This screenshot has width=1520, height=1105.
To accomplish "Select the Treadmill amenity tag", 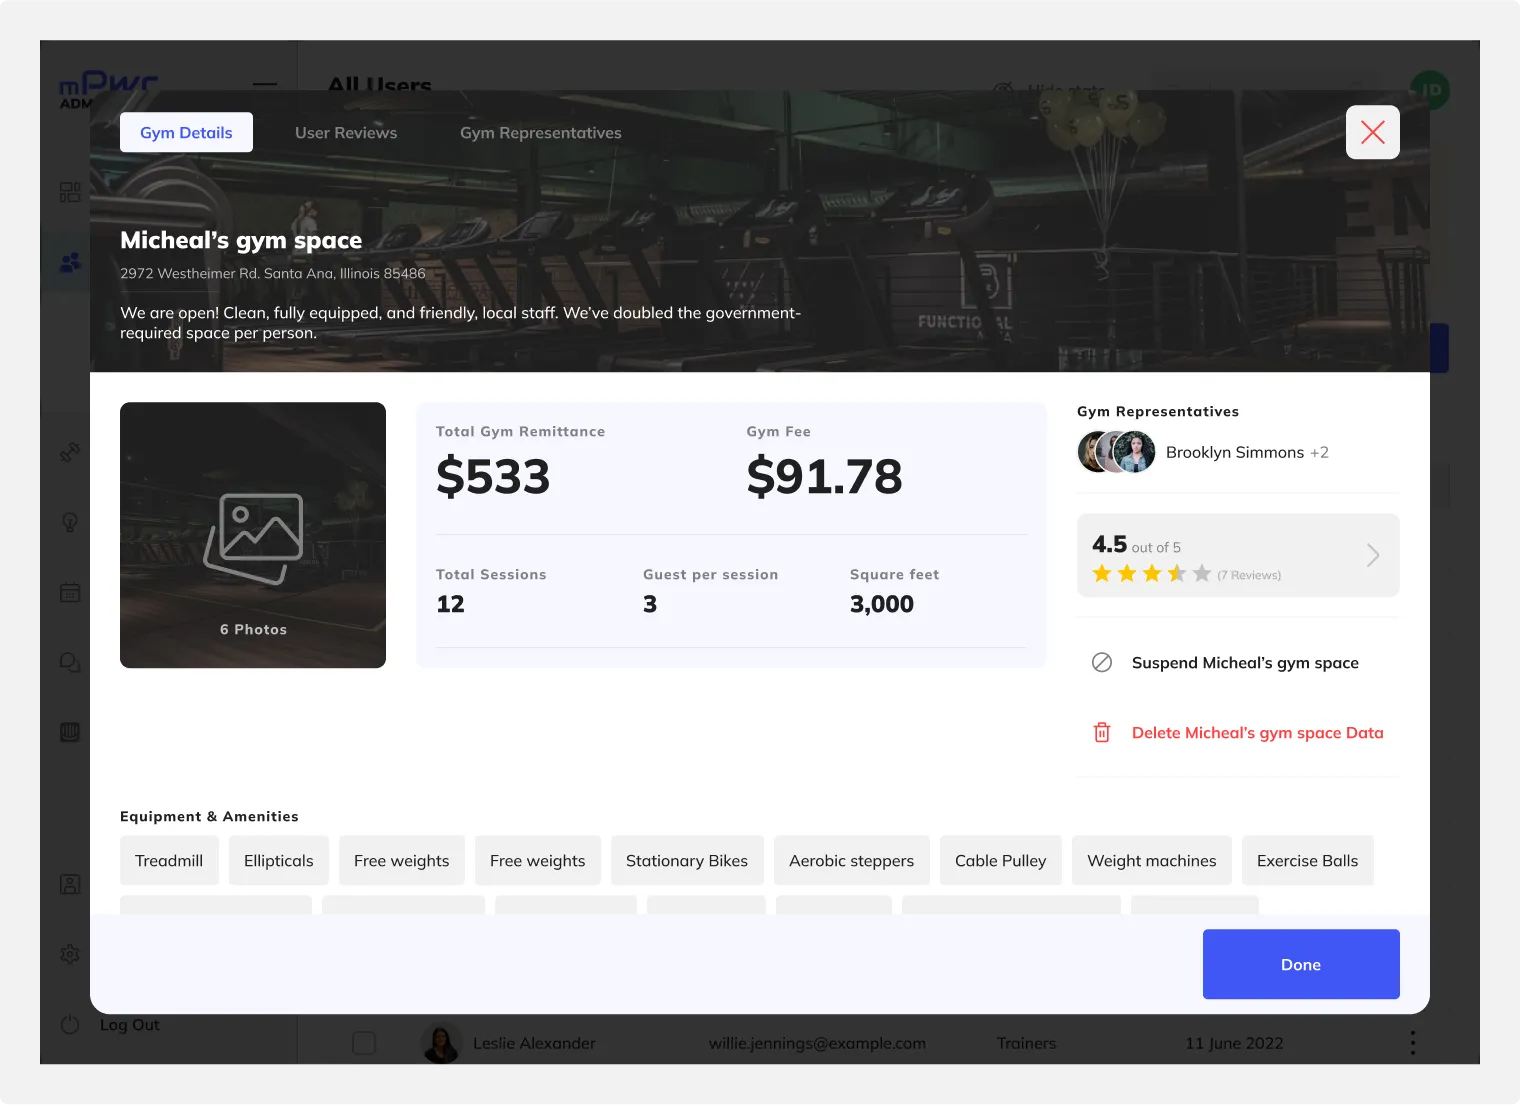I will coord(169,860).
